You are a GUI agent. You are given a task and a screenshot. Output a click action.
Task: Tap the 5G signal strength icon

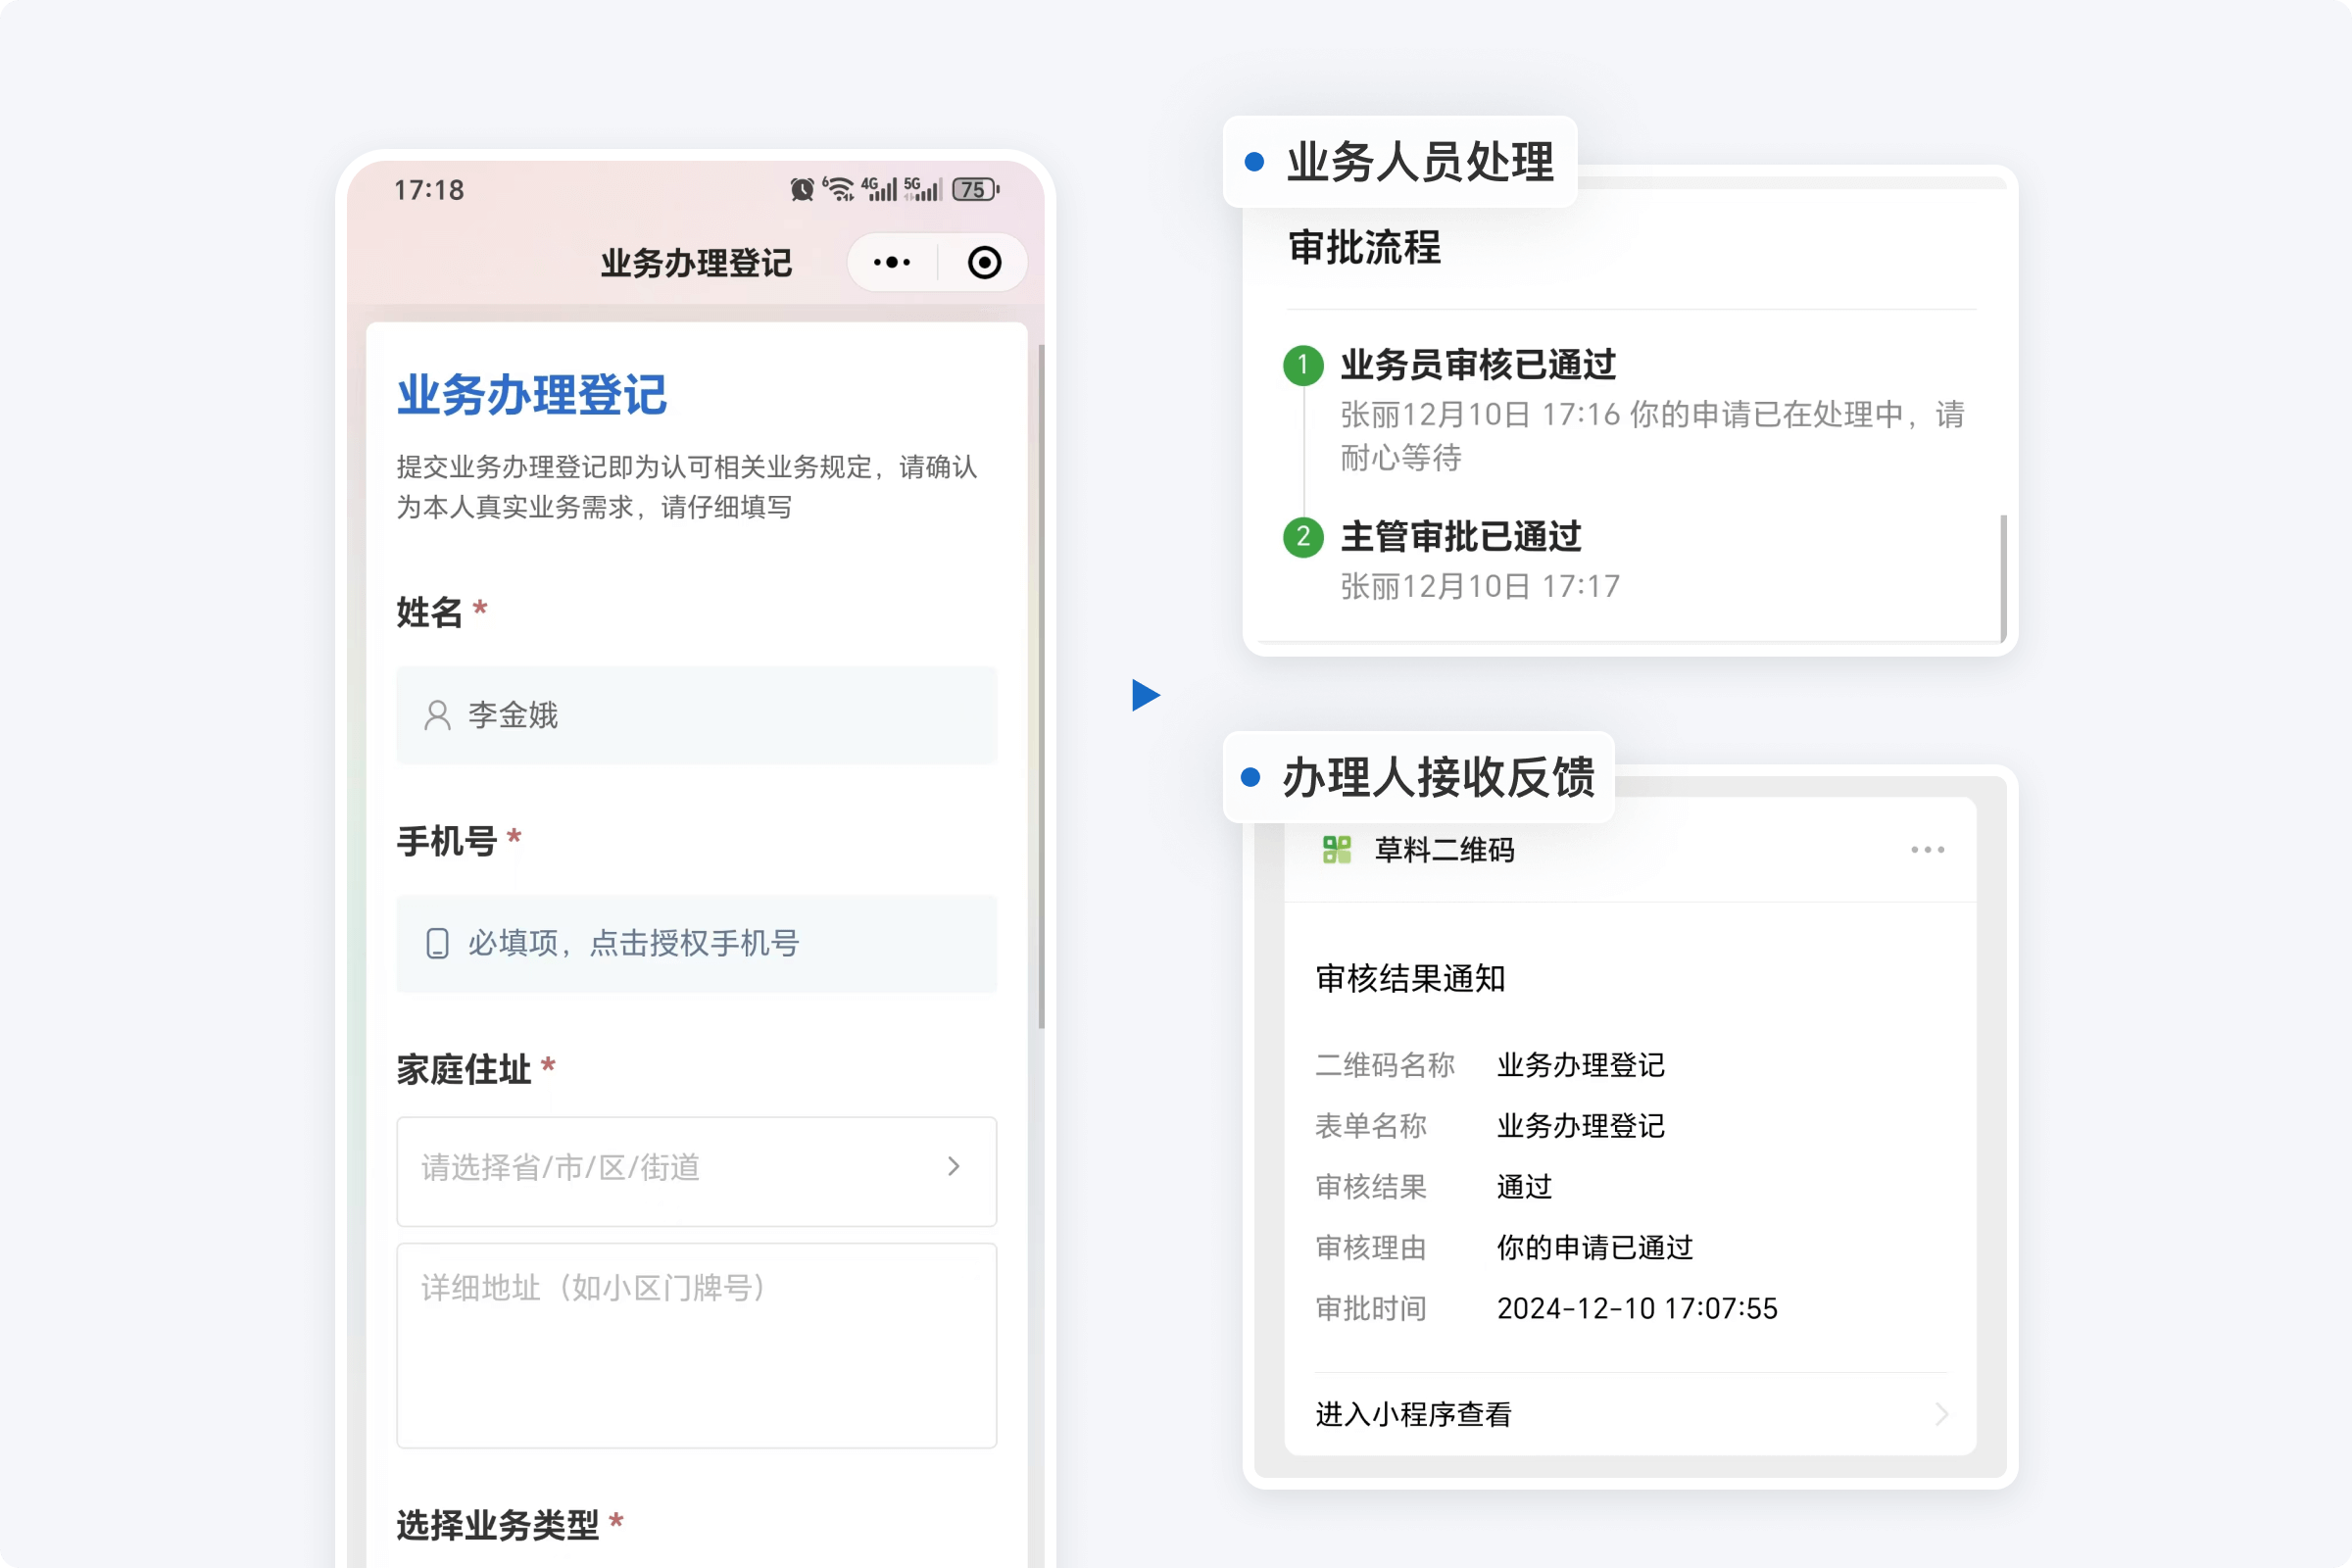point(923,189)
